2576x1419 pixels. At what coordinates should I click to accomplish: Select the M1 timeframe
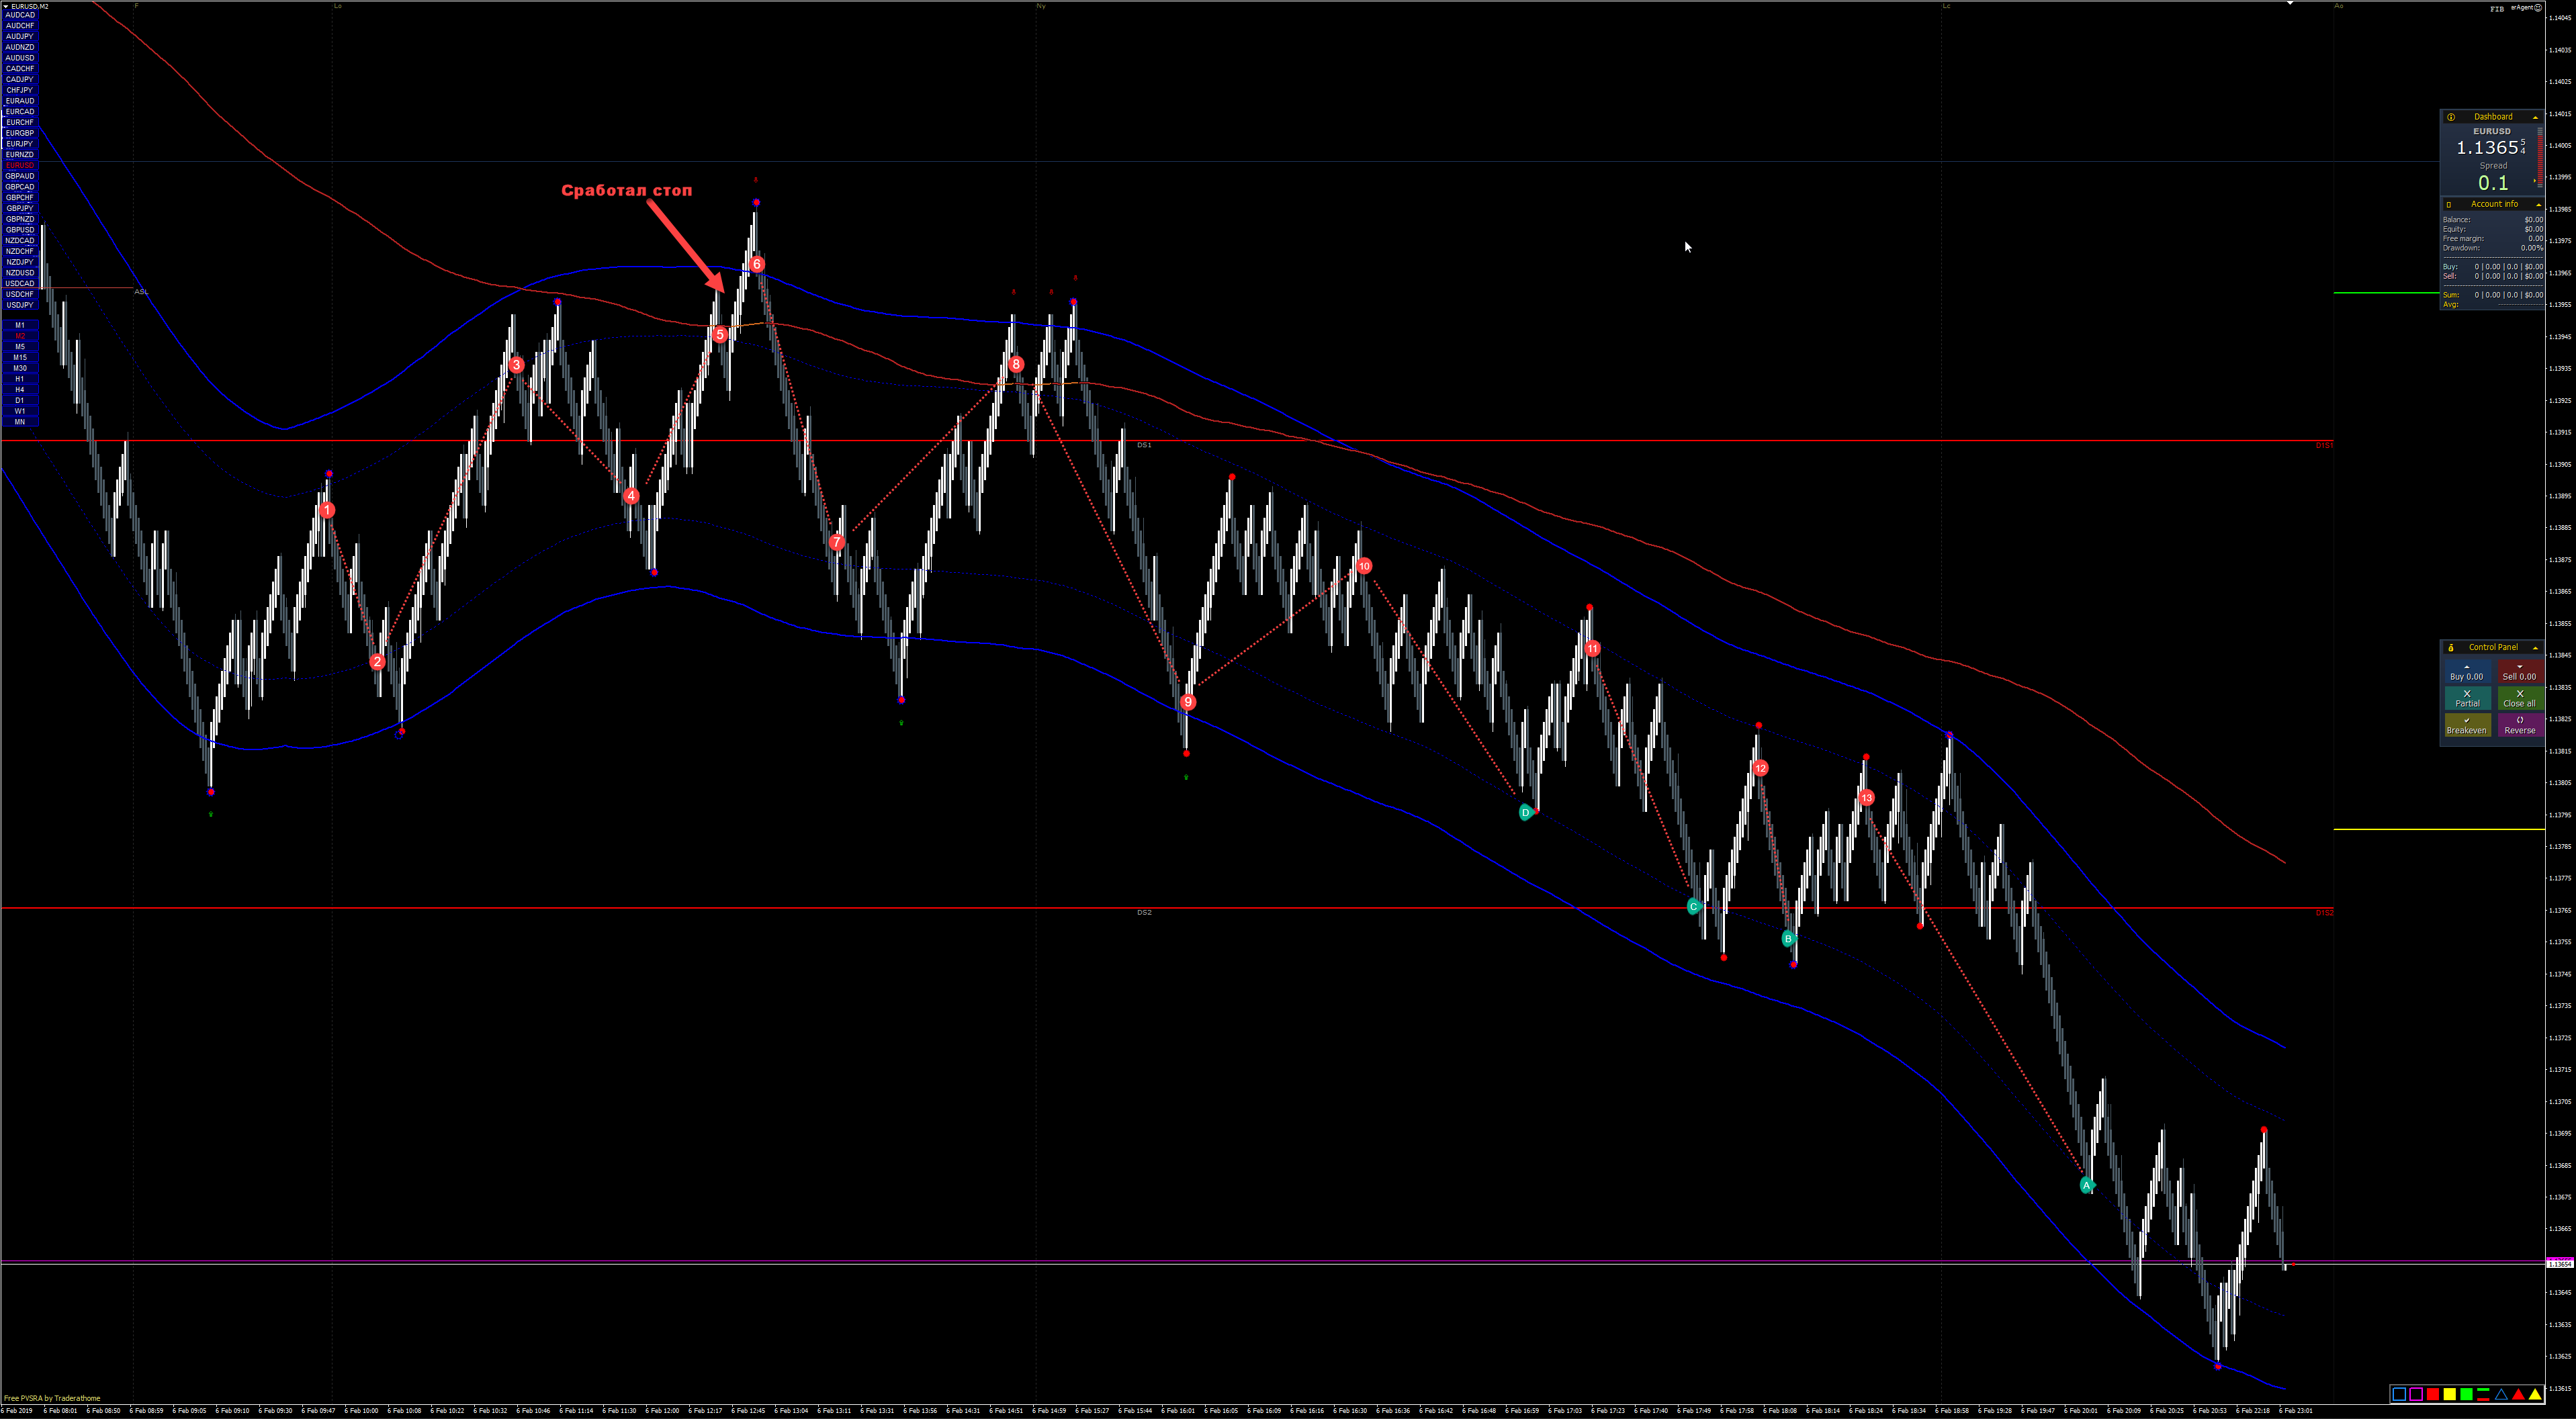20,325
